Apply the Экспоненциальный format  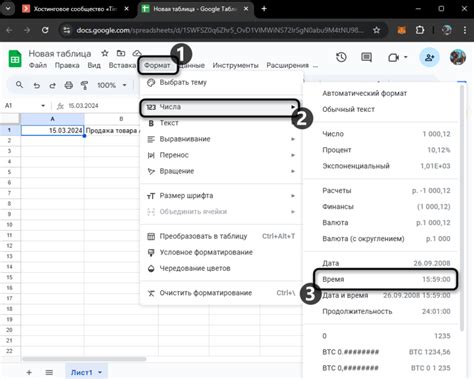pos(382,166)
